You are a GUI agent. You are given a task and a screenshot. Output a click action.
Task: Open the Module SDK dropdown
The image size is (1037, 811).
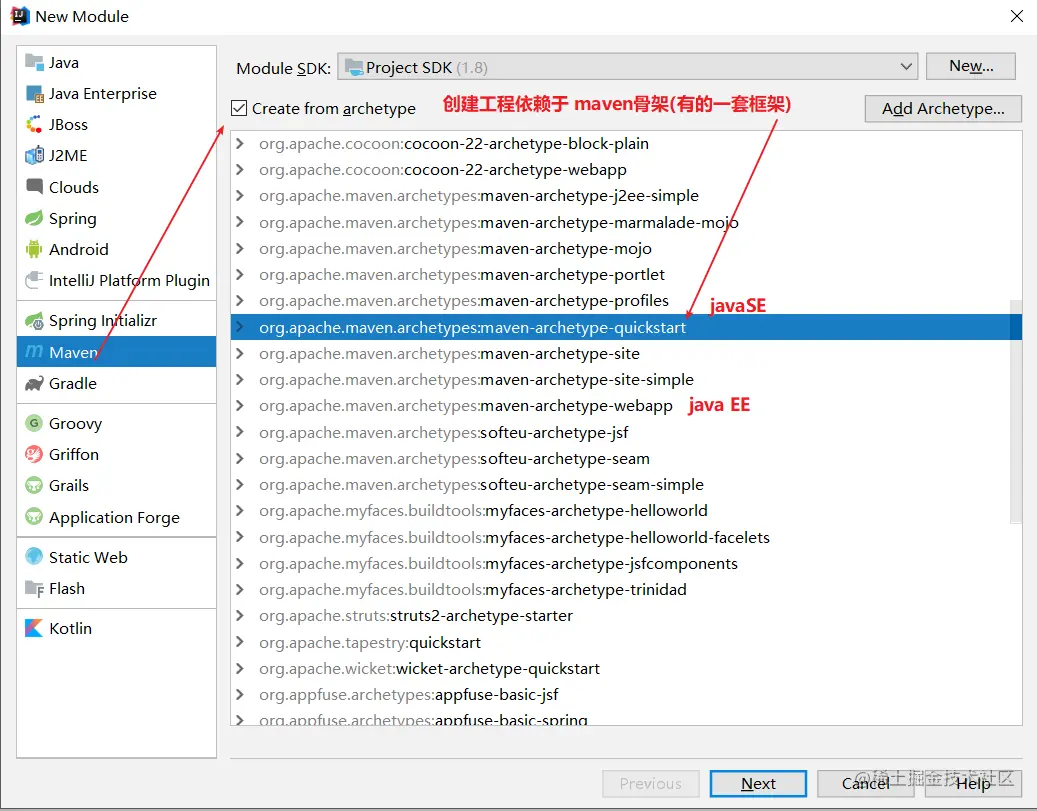[x=627, y=67]
